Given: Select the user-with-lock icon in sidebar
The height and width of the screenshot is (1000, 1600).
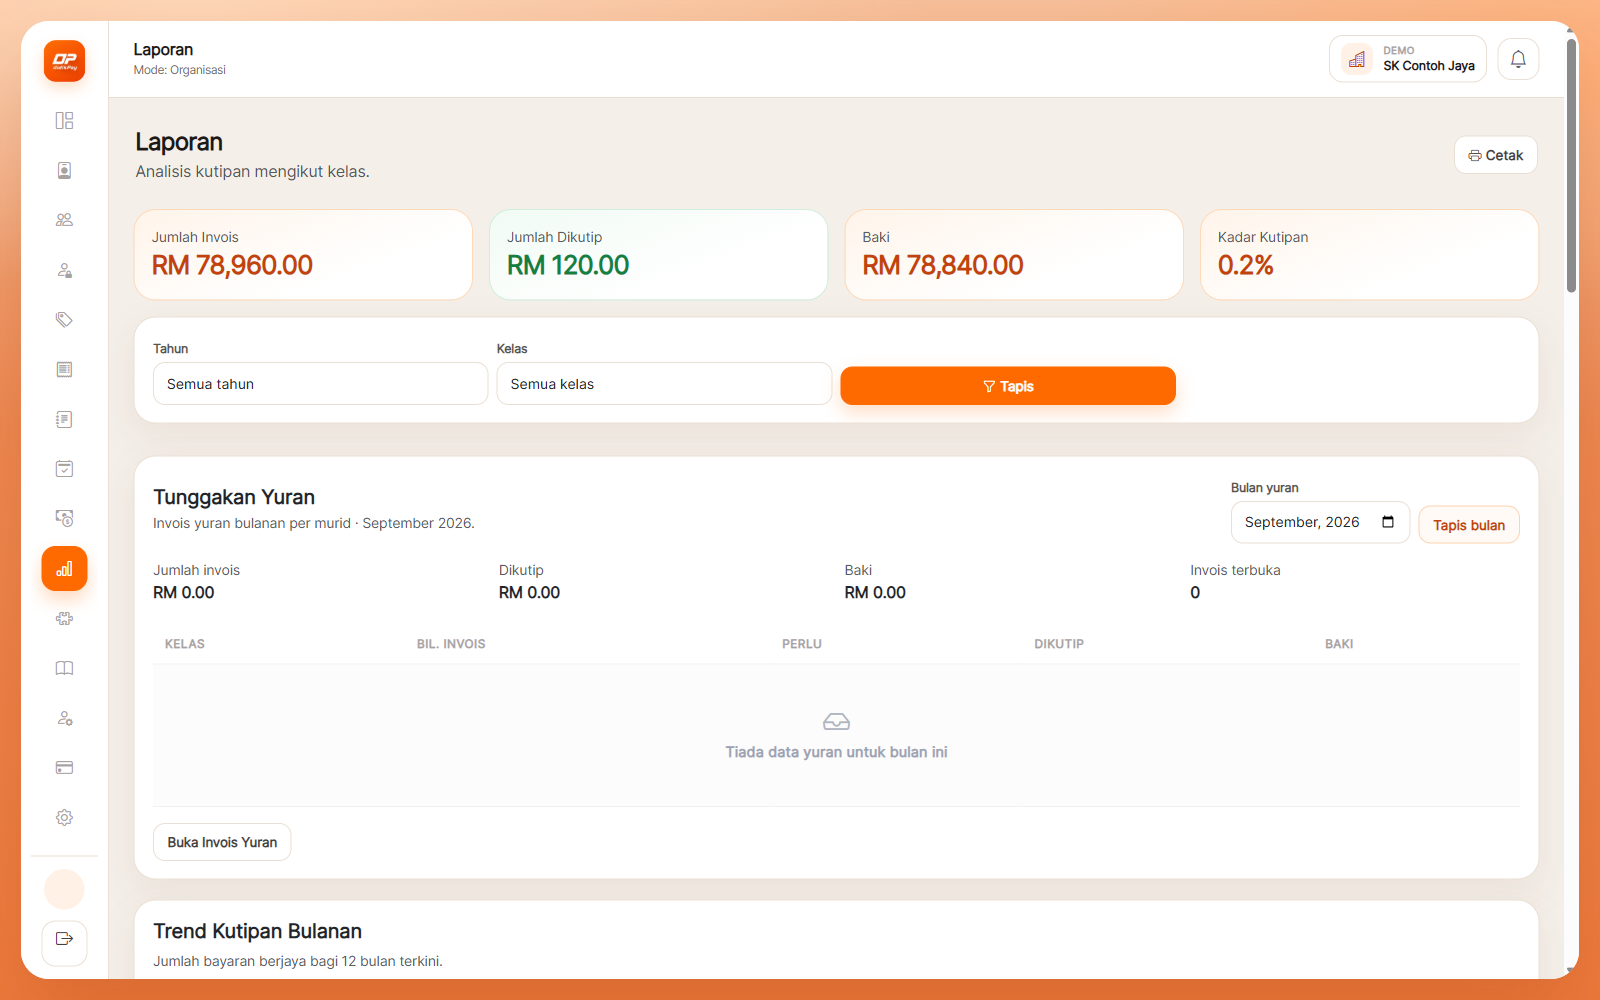Looking at the screenshot, I should (x=64, y=270).
